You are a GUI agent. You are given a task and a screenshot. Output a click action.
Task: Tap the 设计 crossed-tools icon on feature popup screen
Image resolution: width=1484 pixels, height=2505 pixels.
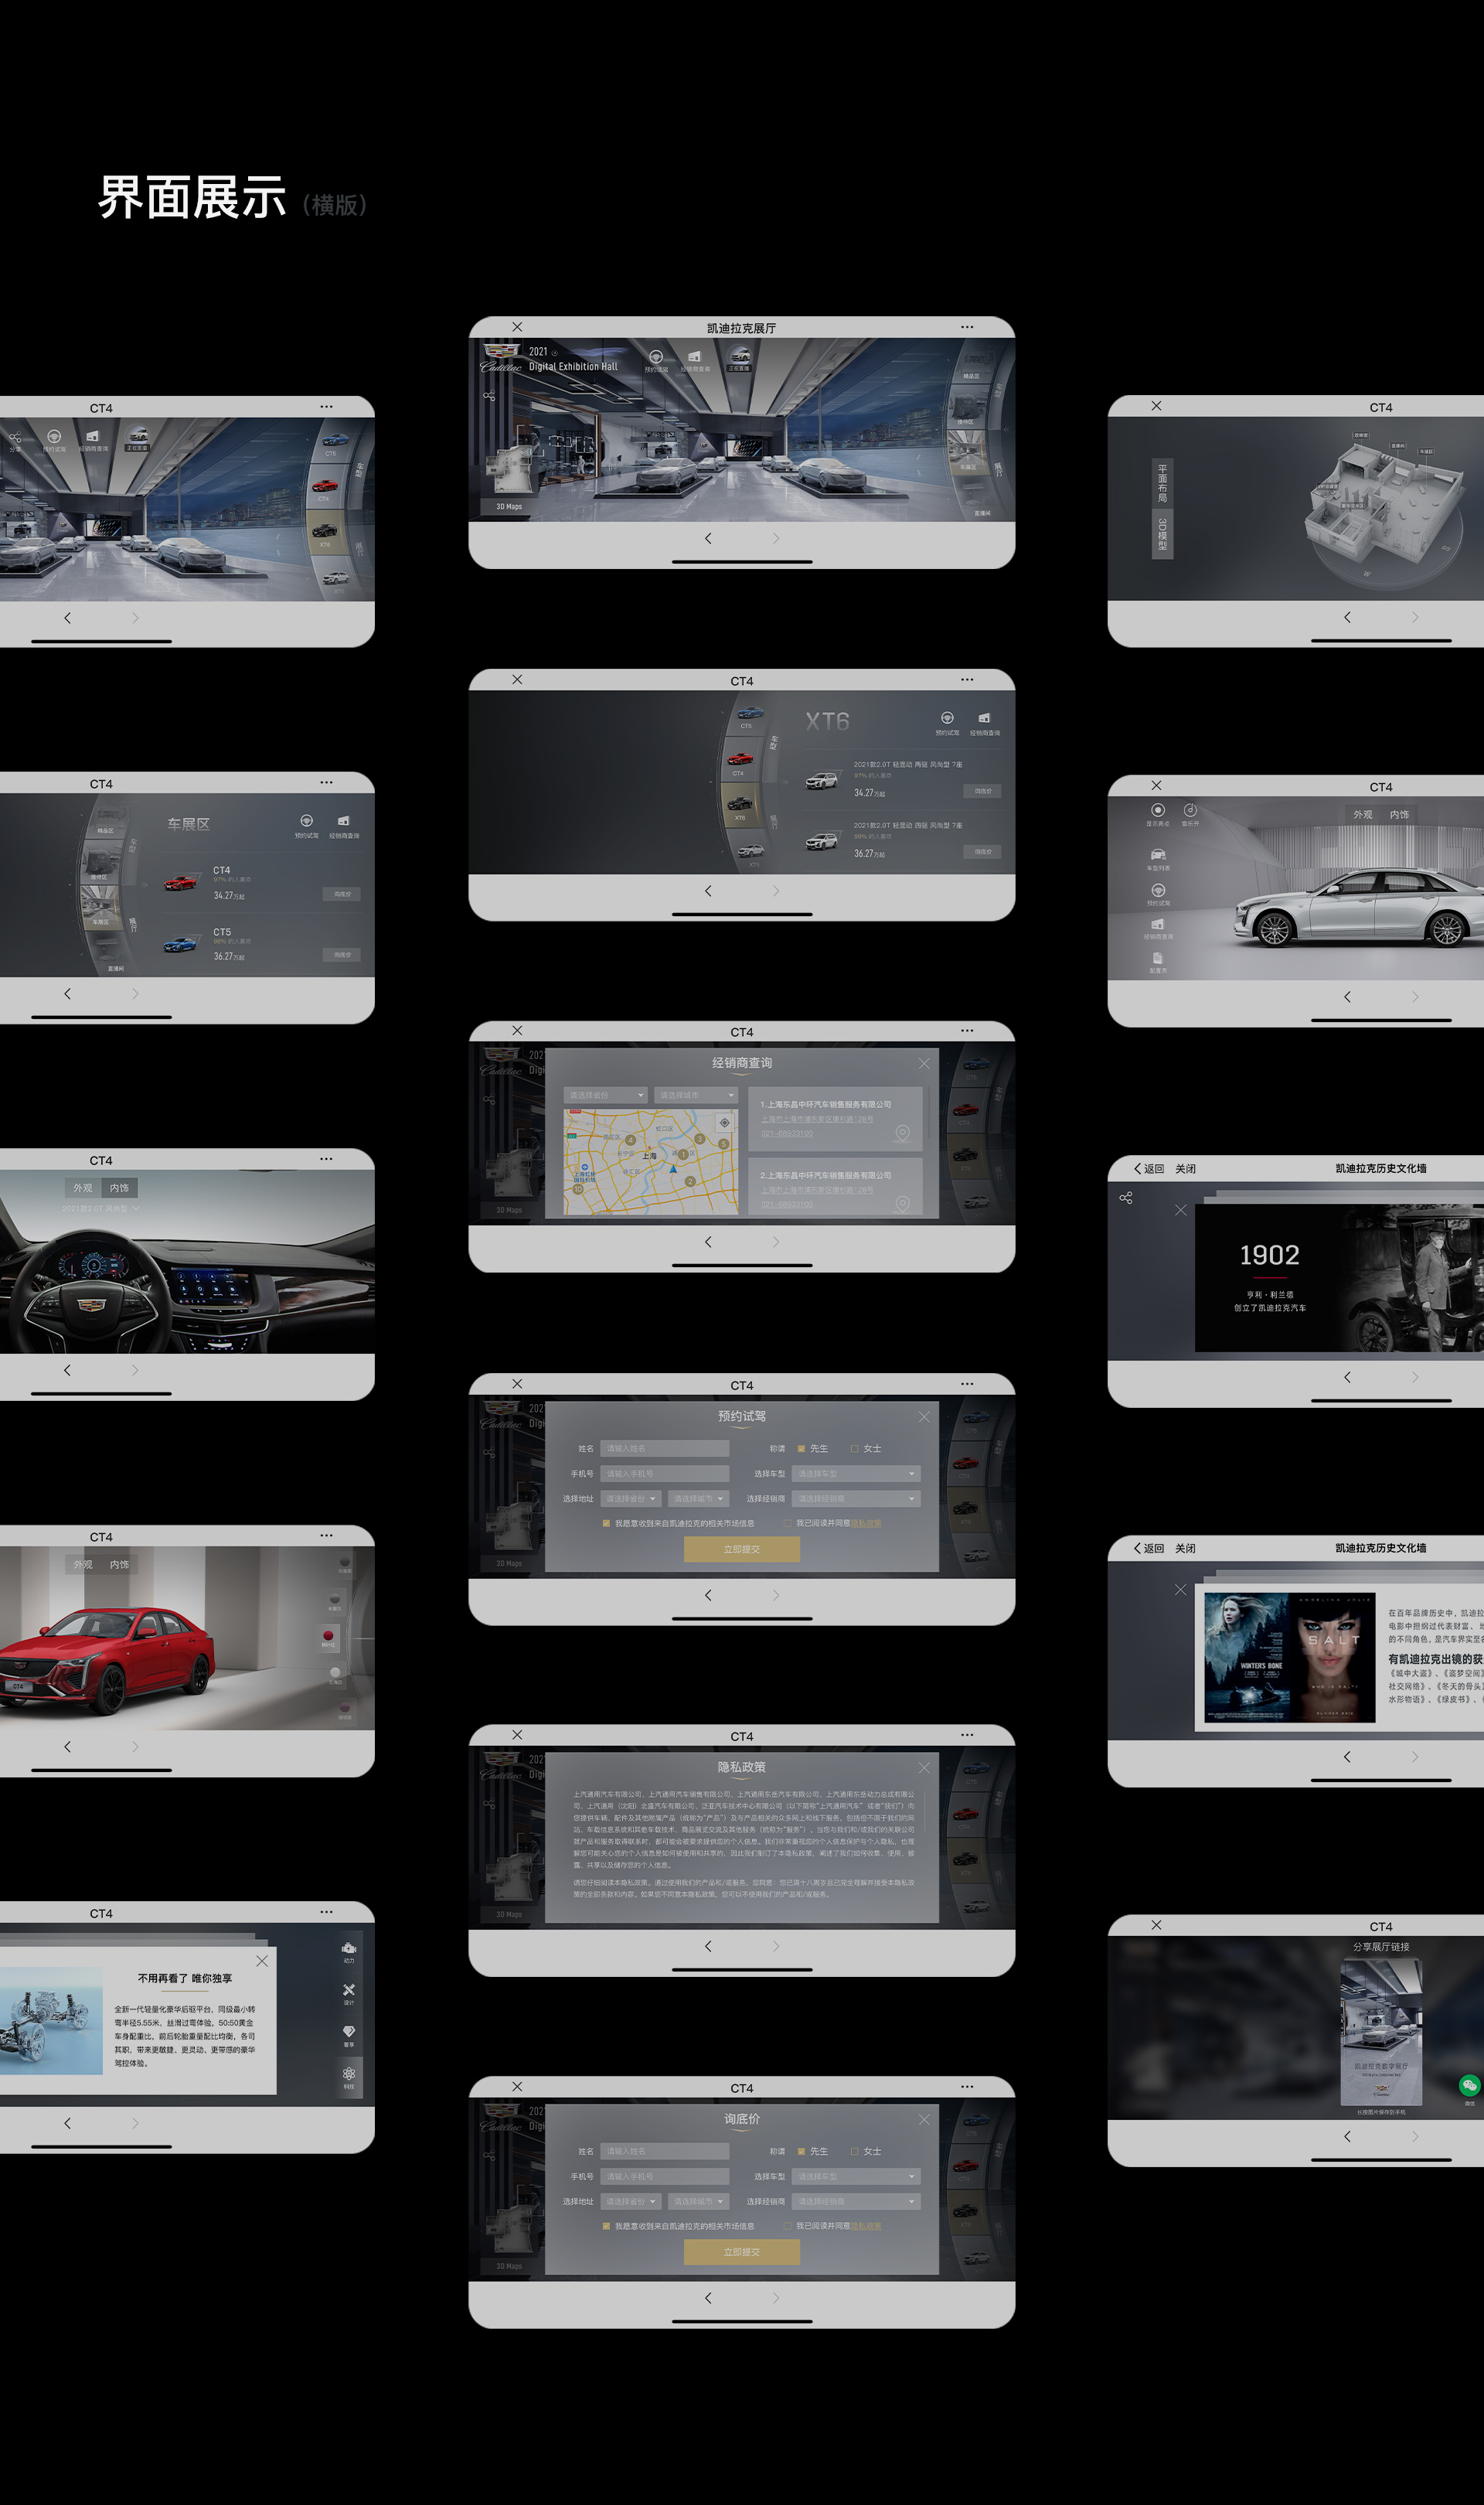(x=349, y=1990)
